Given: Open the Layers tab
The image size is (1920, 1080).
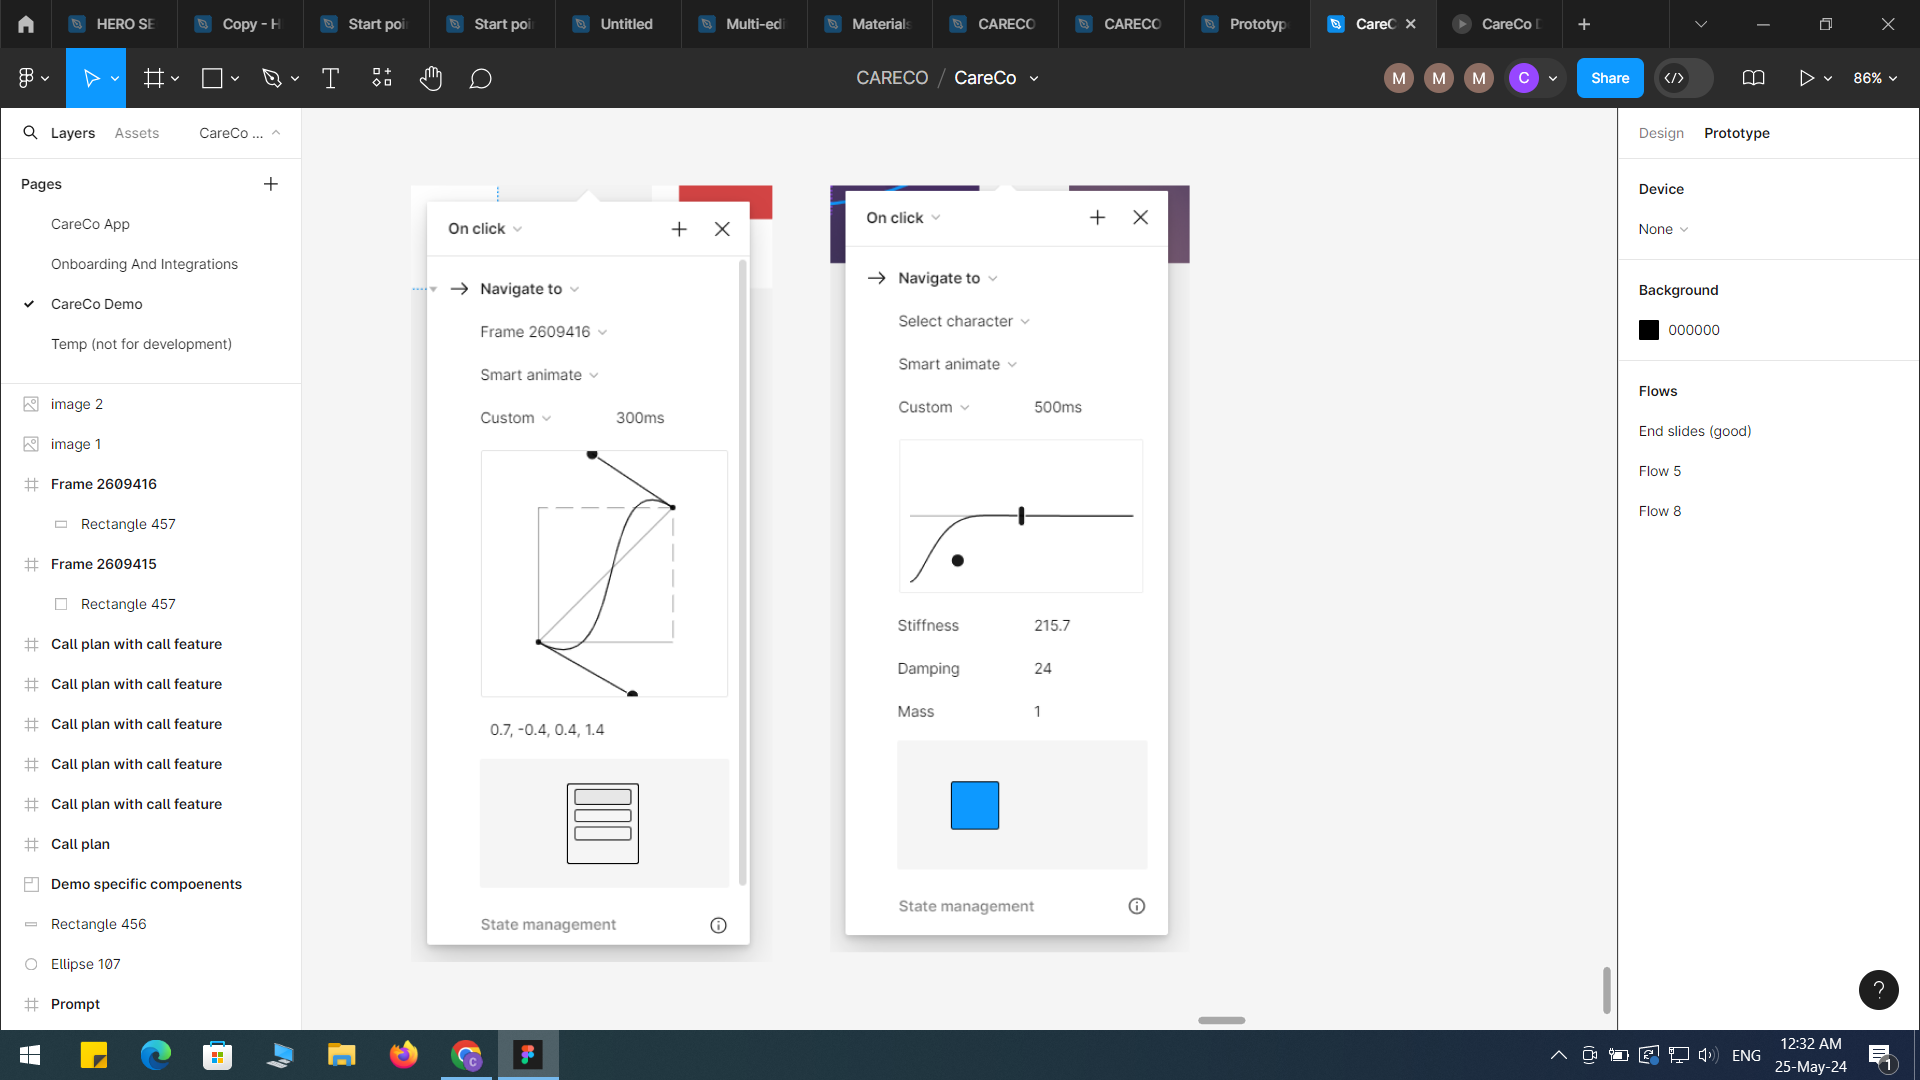Looking at the screenshot, I should coord(73,133).
